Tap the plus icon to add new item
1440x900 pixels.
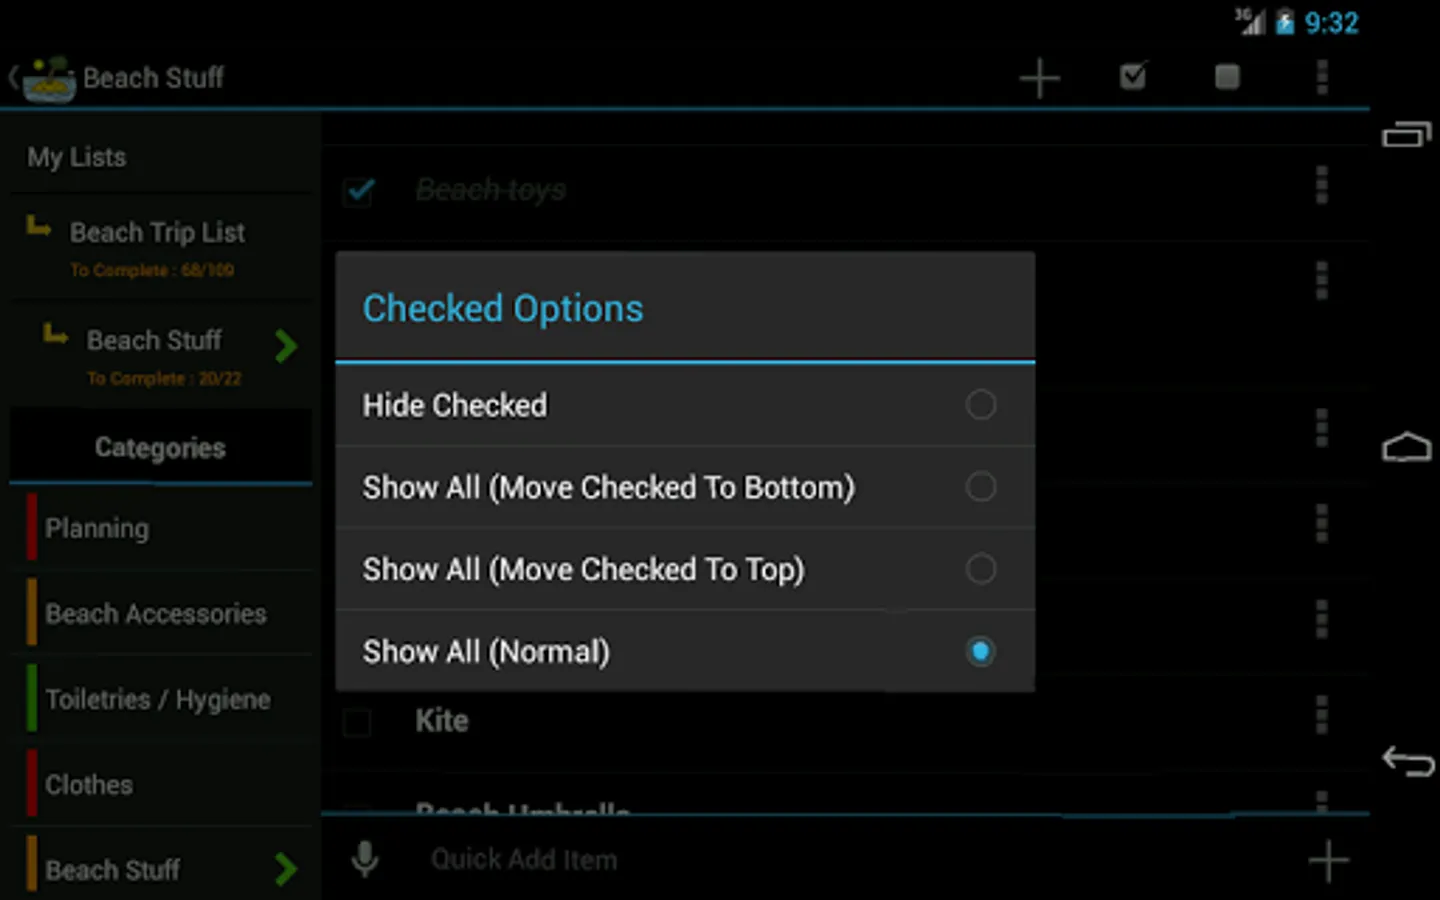click(1039, 77)
